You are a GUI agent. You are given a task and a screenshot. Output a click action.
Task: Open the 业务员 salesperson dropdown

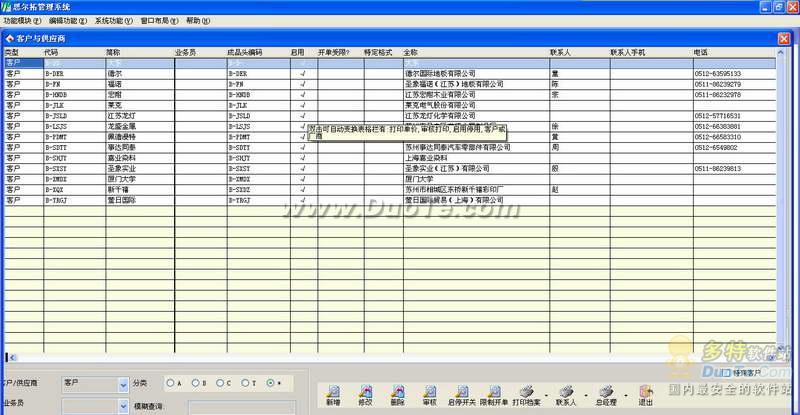point(122,402)
